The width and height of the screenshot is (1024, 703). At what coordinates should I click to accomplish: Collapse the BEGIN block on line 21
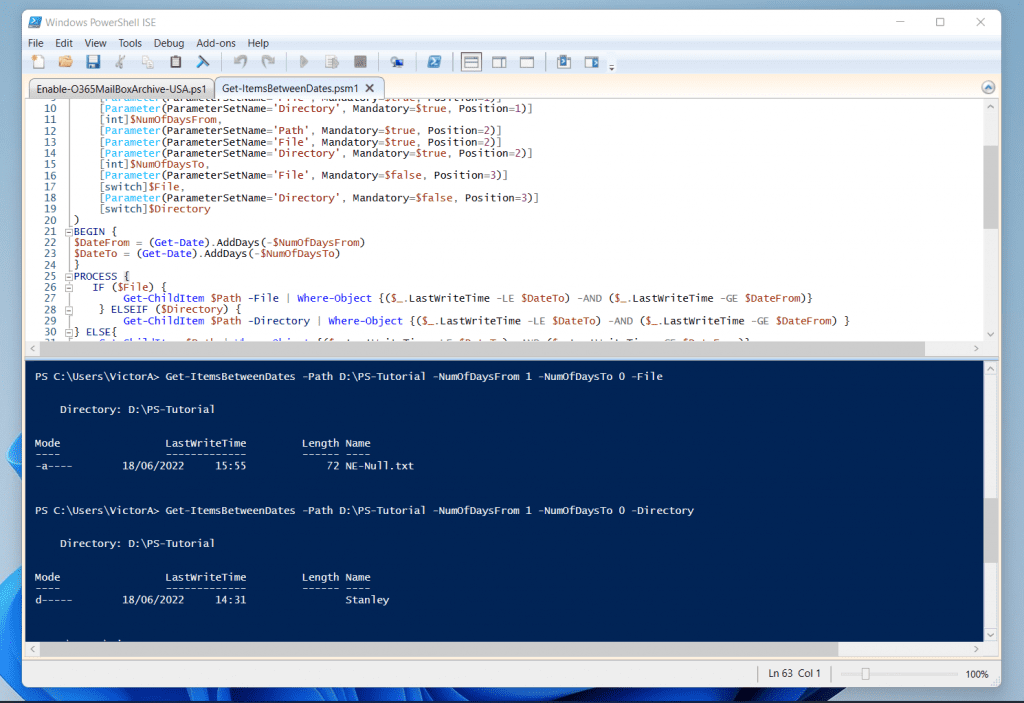pyautogui.click(x=69, y=232)
